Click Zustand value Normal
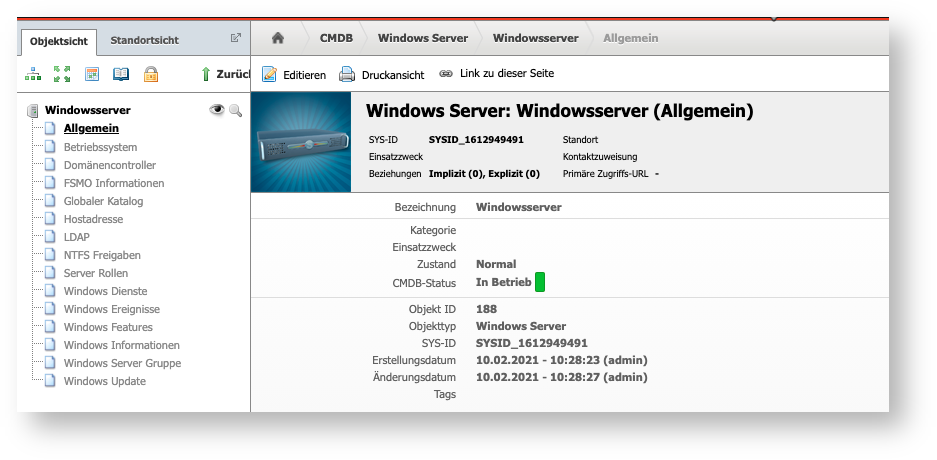Viewport: 937px width, 460px height. 496,264
